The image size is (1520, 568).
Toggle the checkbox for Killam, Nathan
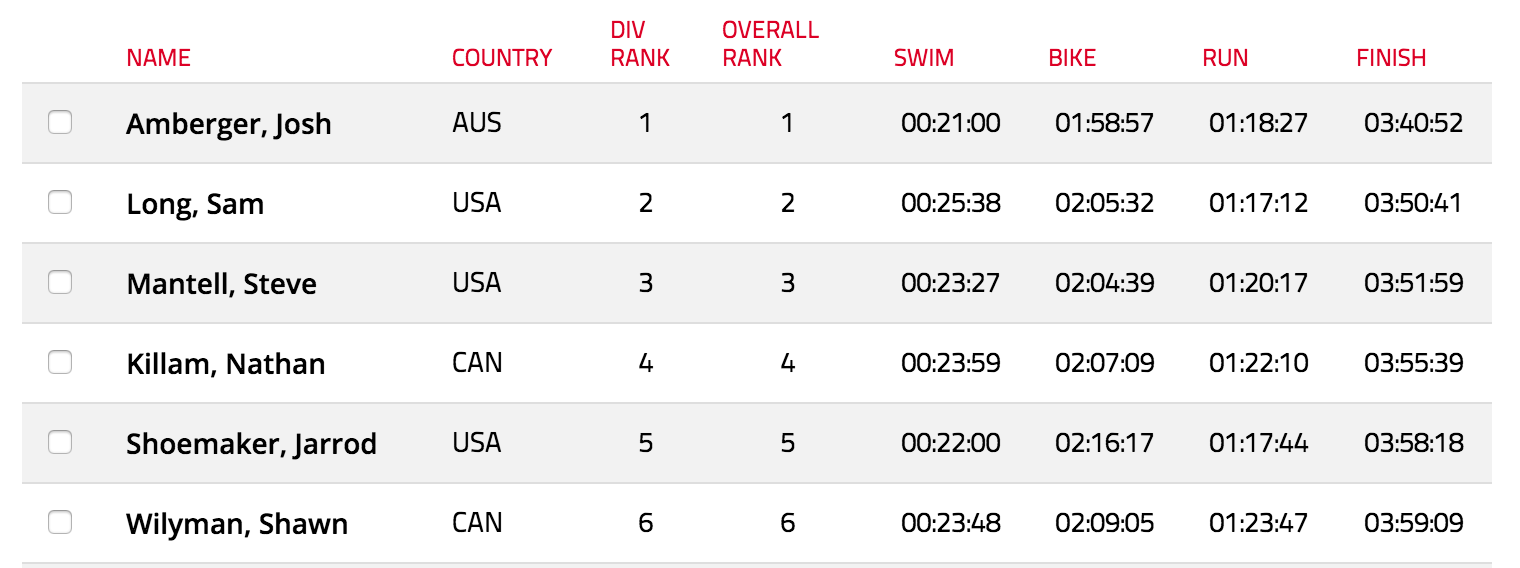click(60, 362)
